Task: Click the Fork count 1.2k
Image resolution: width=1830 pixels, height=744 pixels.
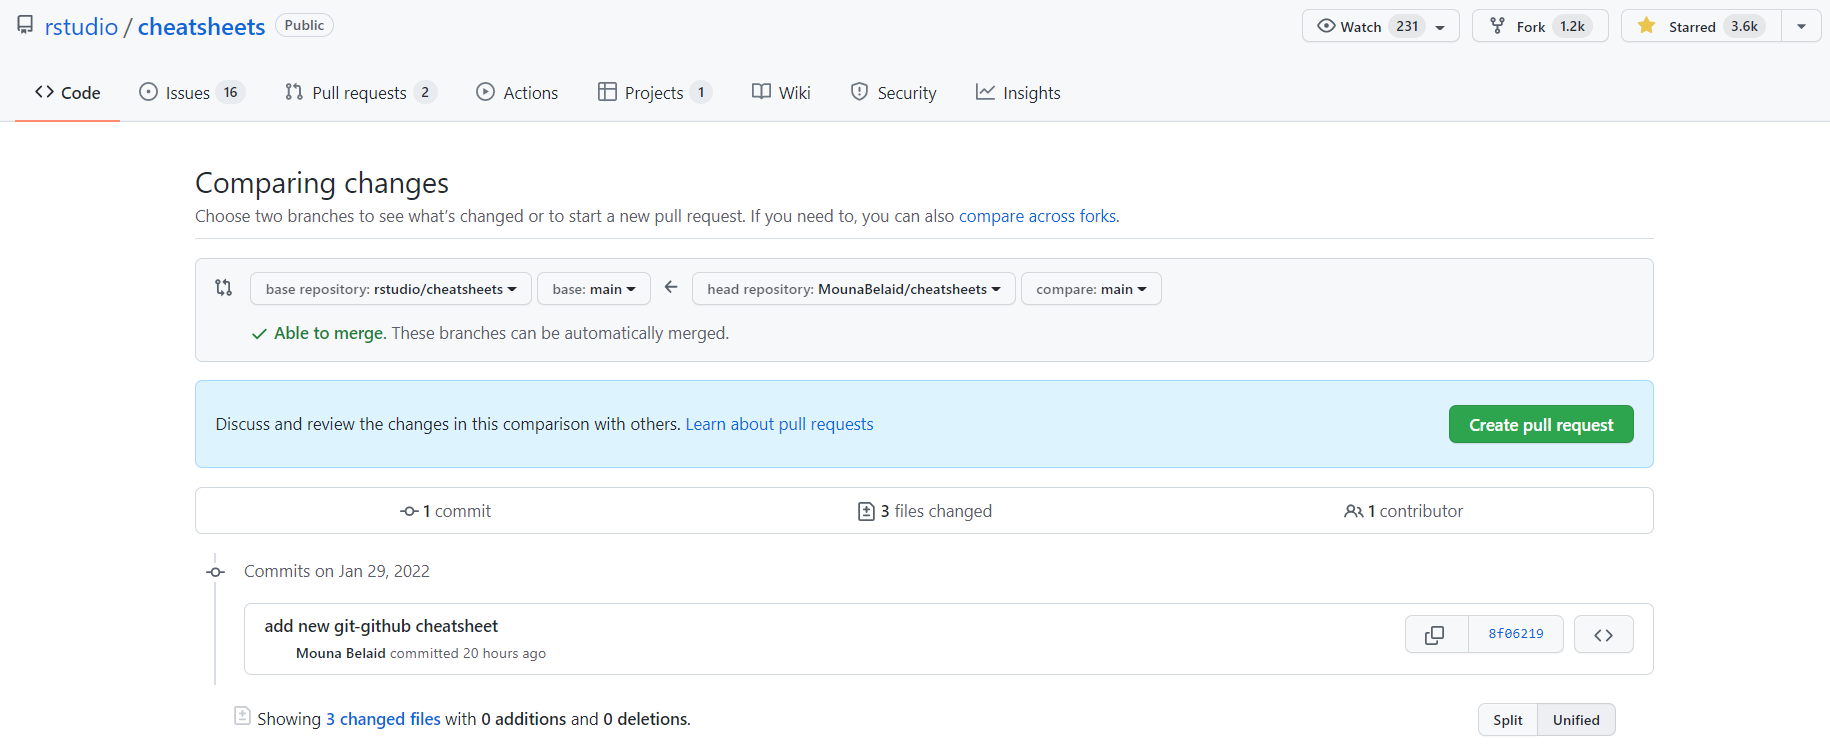Action: (1572, 26)
